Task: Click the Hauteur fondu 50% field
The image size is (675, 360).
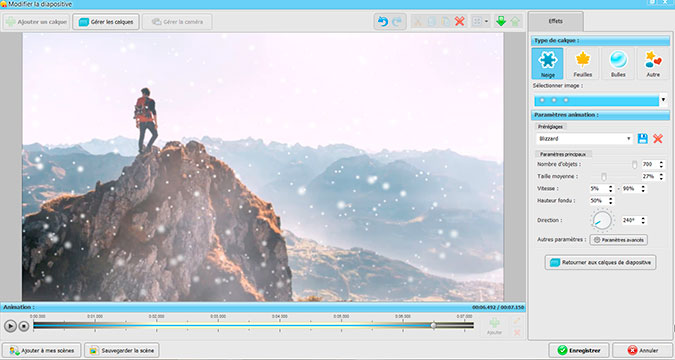Action: tap(598, 201)
